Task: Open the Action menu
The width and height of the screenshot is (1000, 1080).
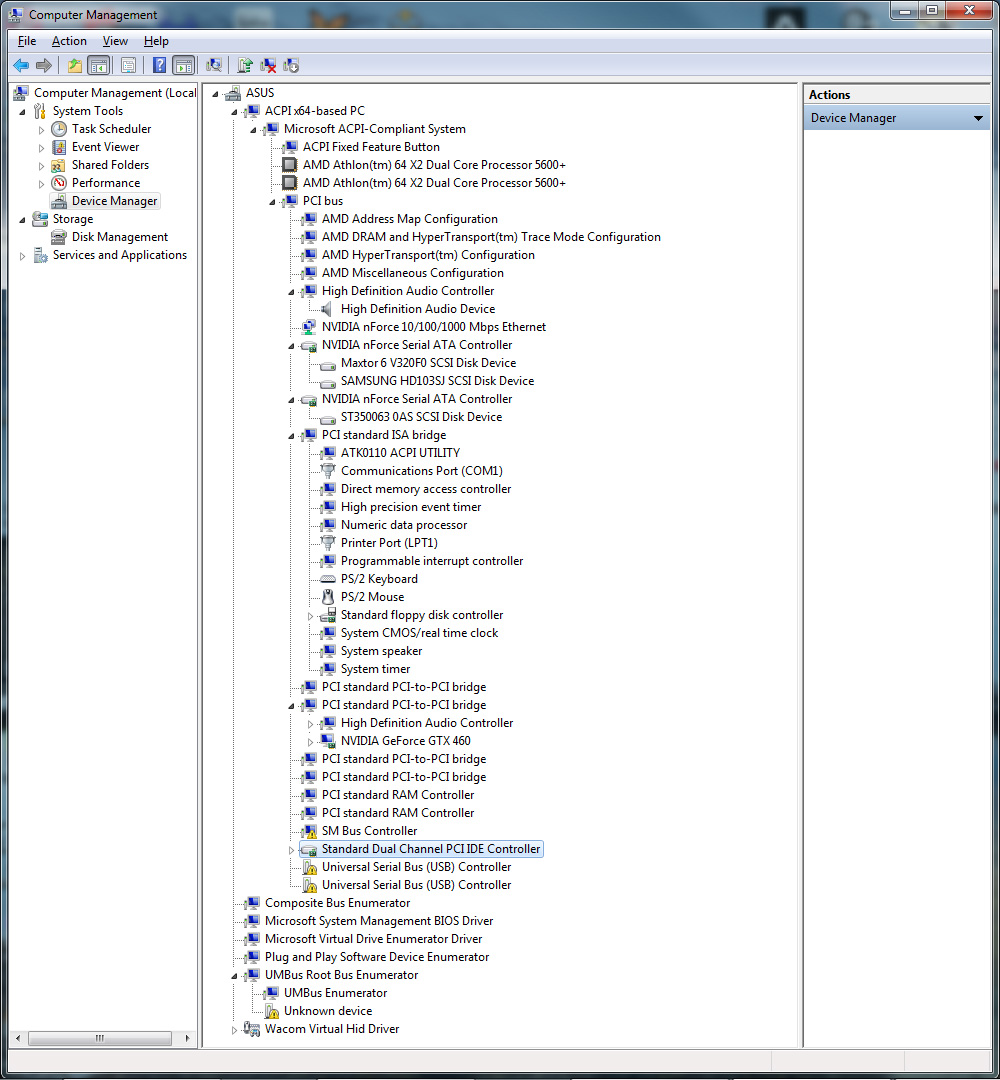Action: tap(69, 41)
